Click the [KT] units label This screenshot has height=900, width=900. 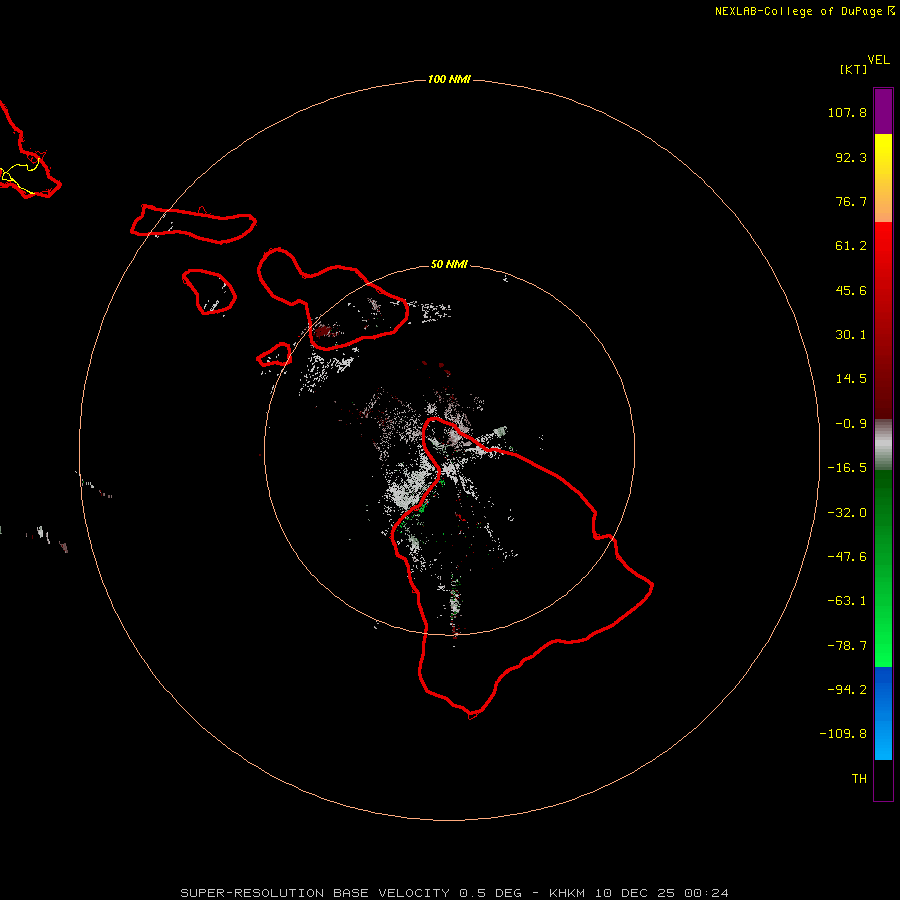click(x=854, y=69)
